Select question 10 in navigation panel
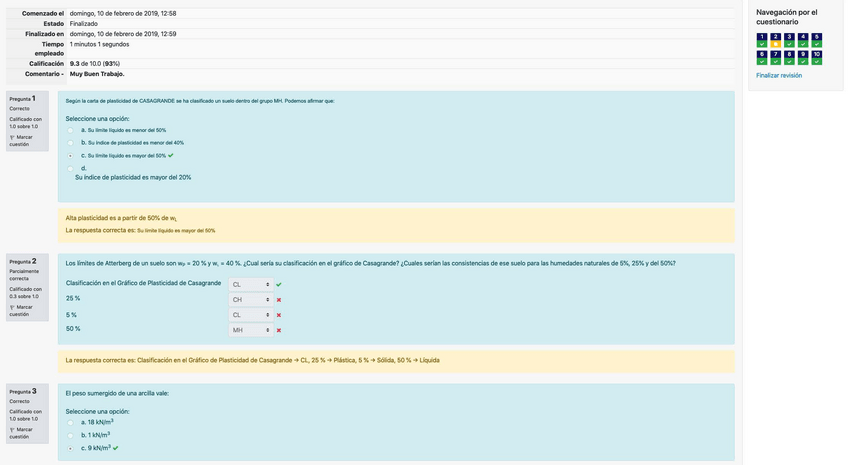Image resolution: width=848 pixels, height=465 pixels. (817, 58)
